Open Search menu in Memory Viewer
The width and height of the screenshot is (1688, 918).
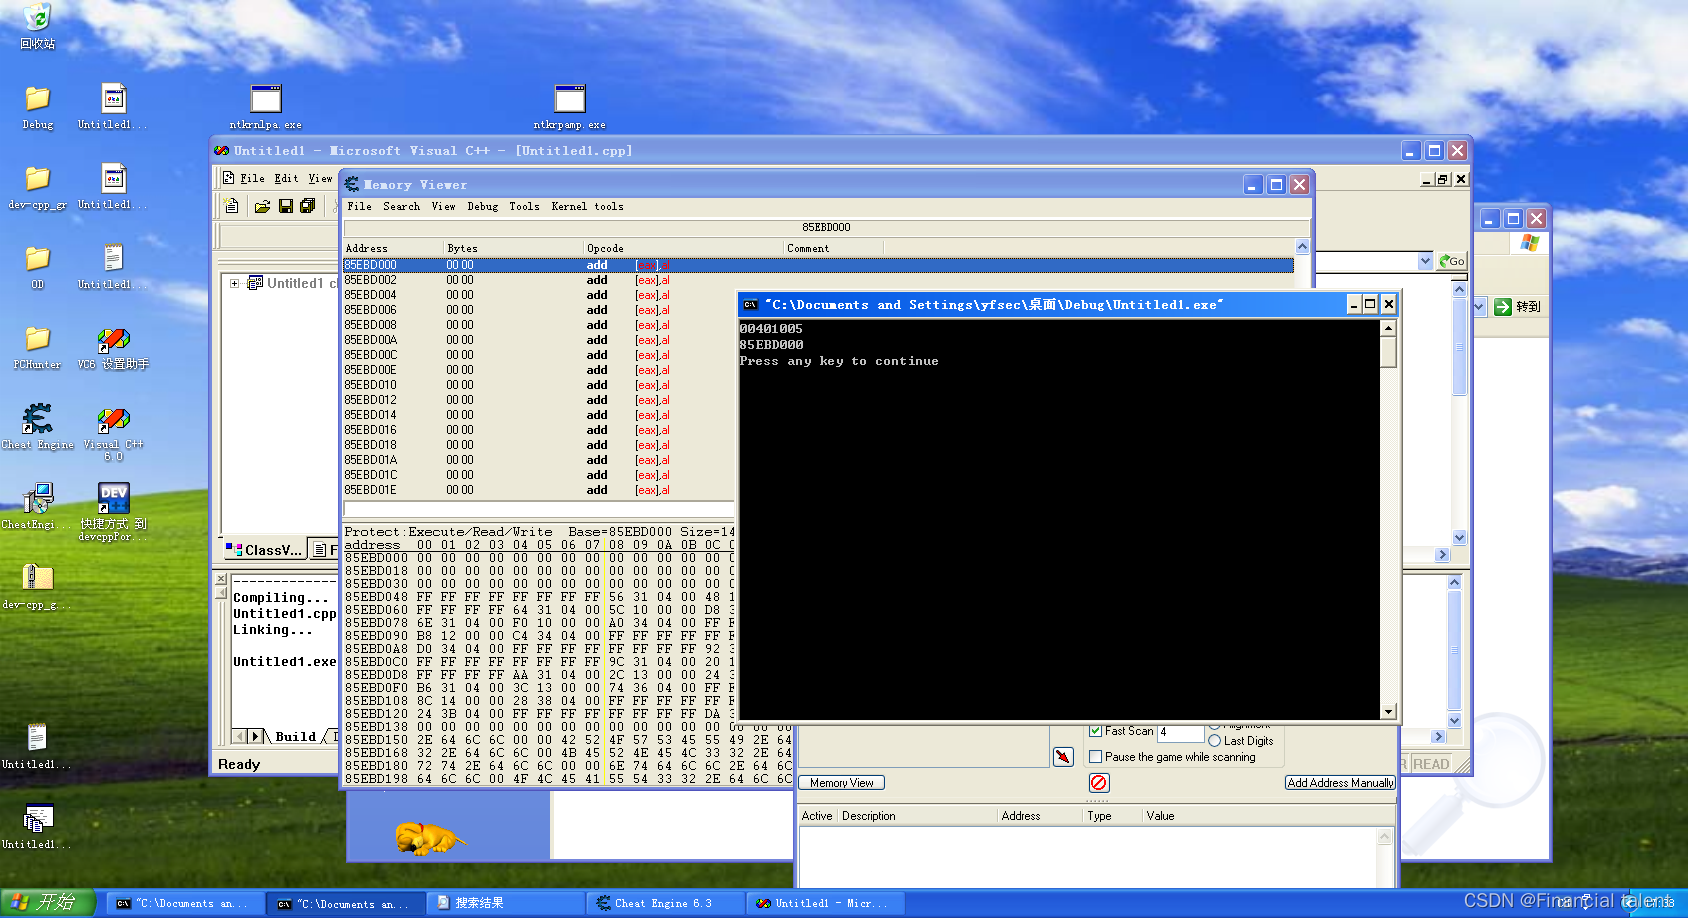coord(401,206)
